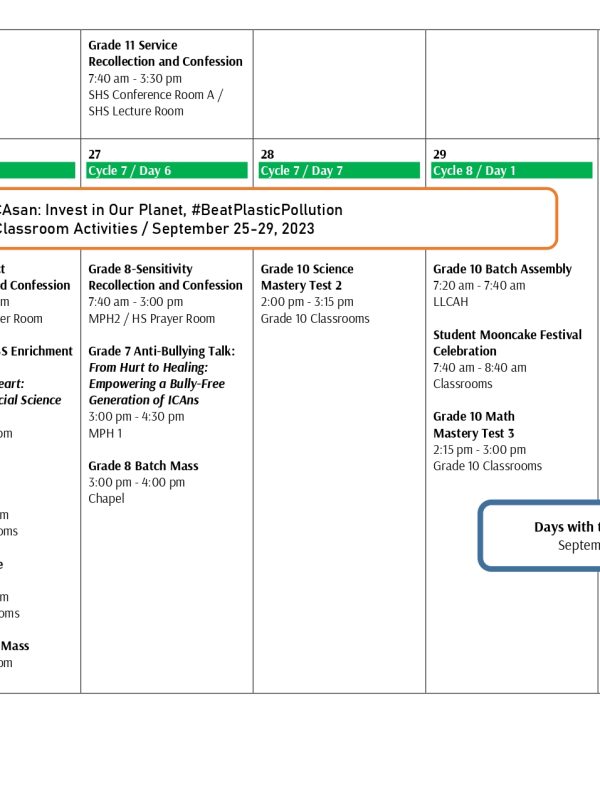
Task: Open the Grade 7 Anti-Bullying Talk event
Action: click(x=161, y=351)
